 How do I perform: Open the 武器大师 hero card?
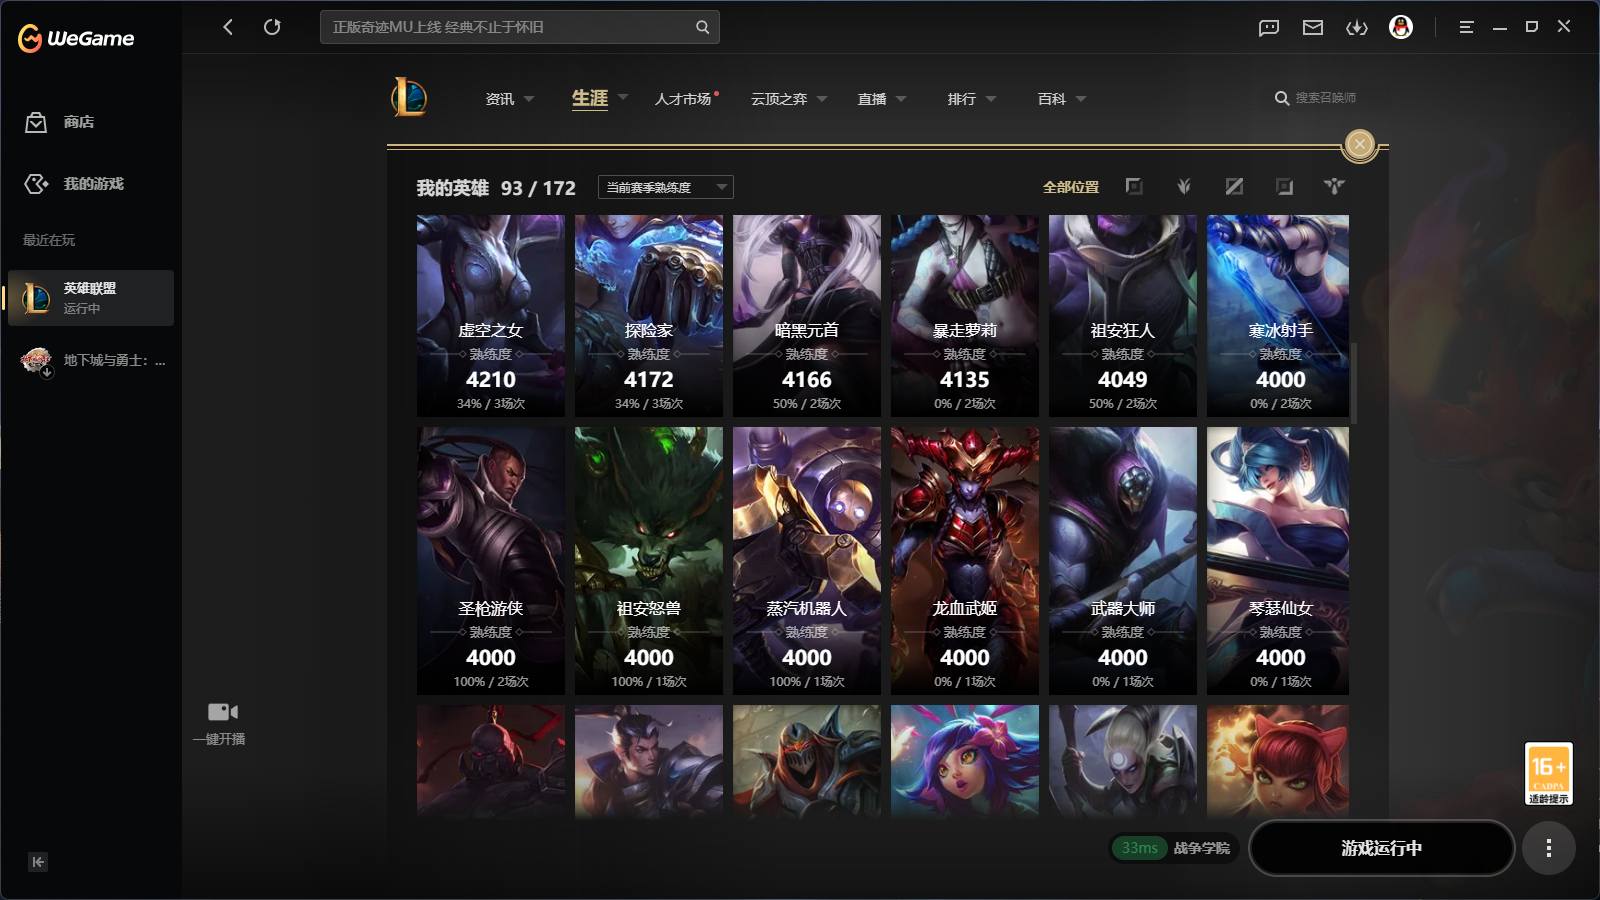tap(1123, 561)
